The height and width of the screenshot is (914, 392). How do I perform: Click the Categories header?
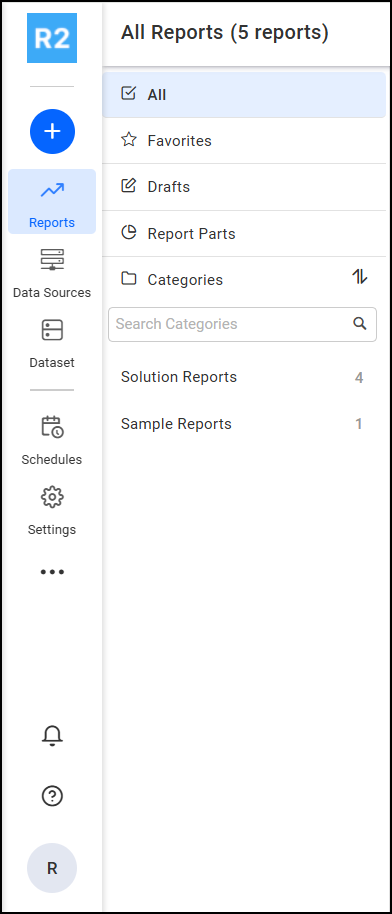[x=185, y=280]
